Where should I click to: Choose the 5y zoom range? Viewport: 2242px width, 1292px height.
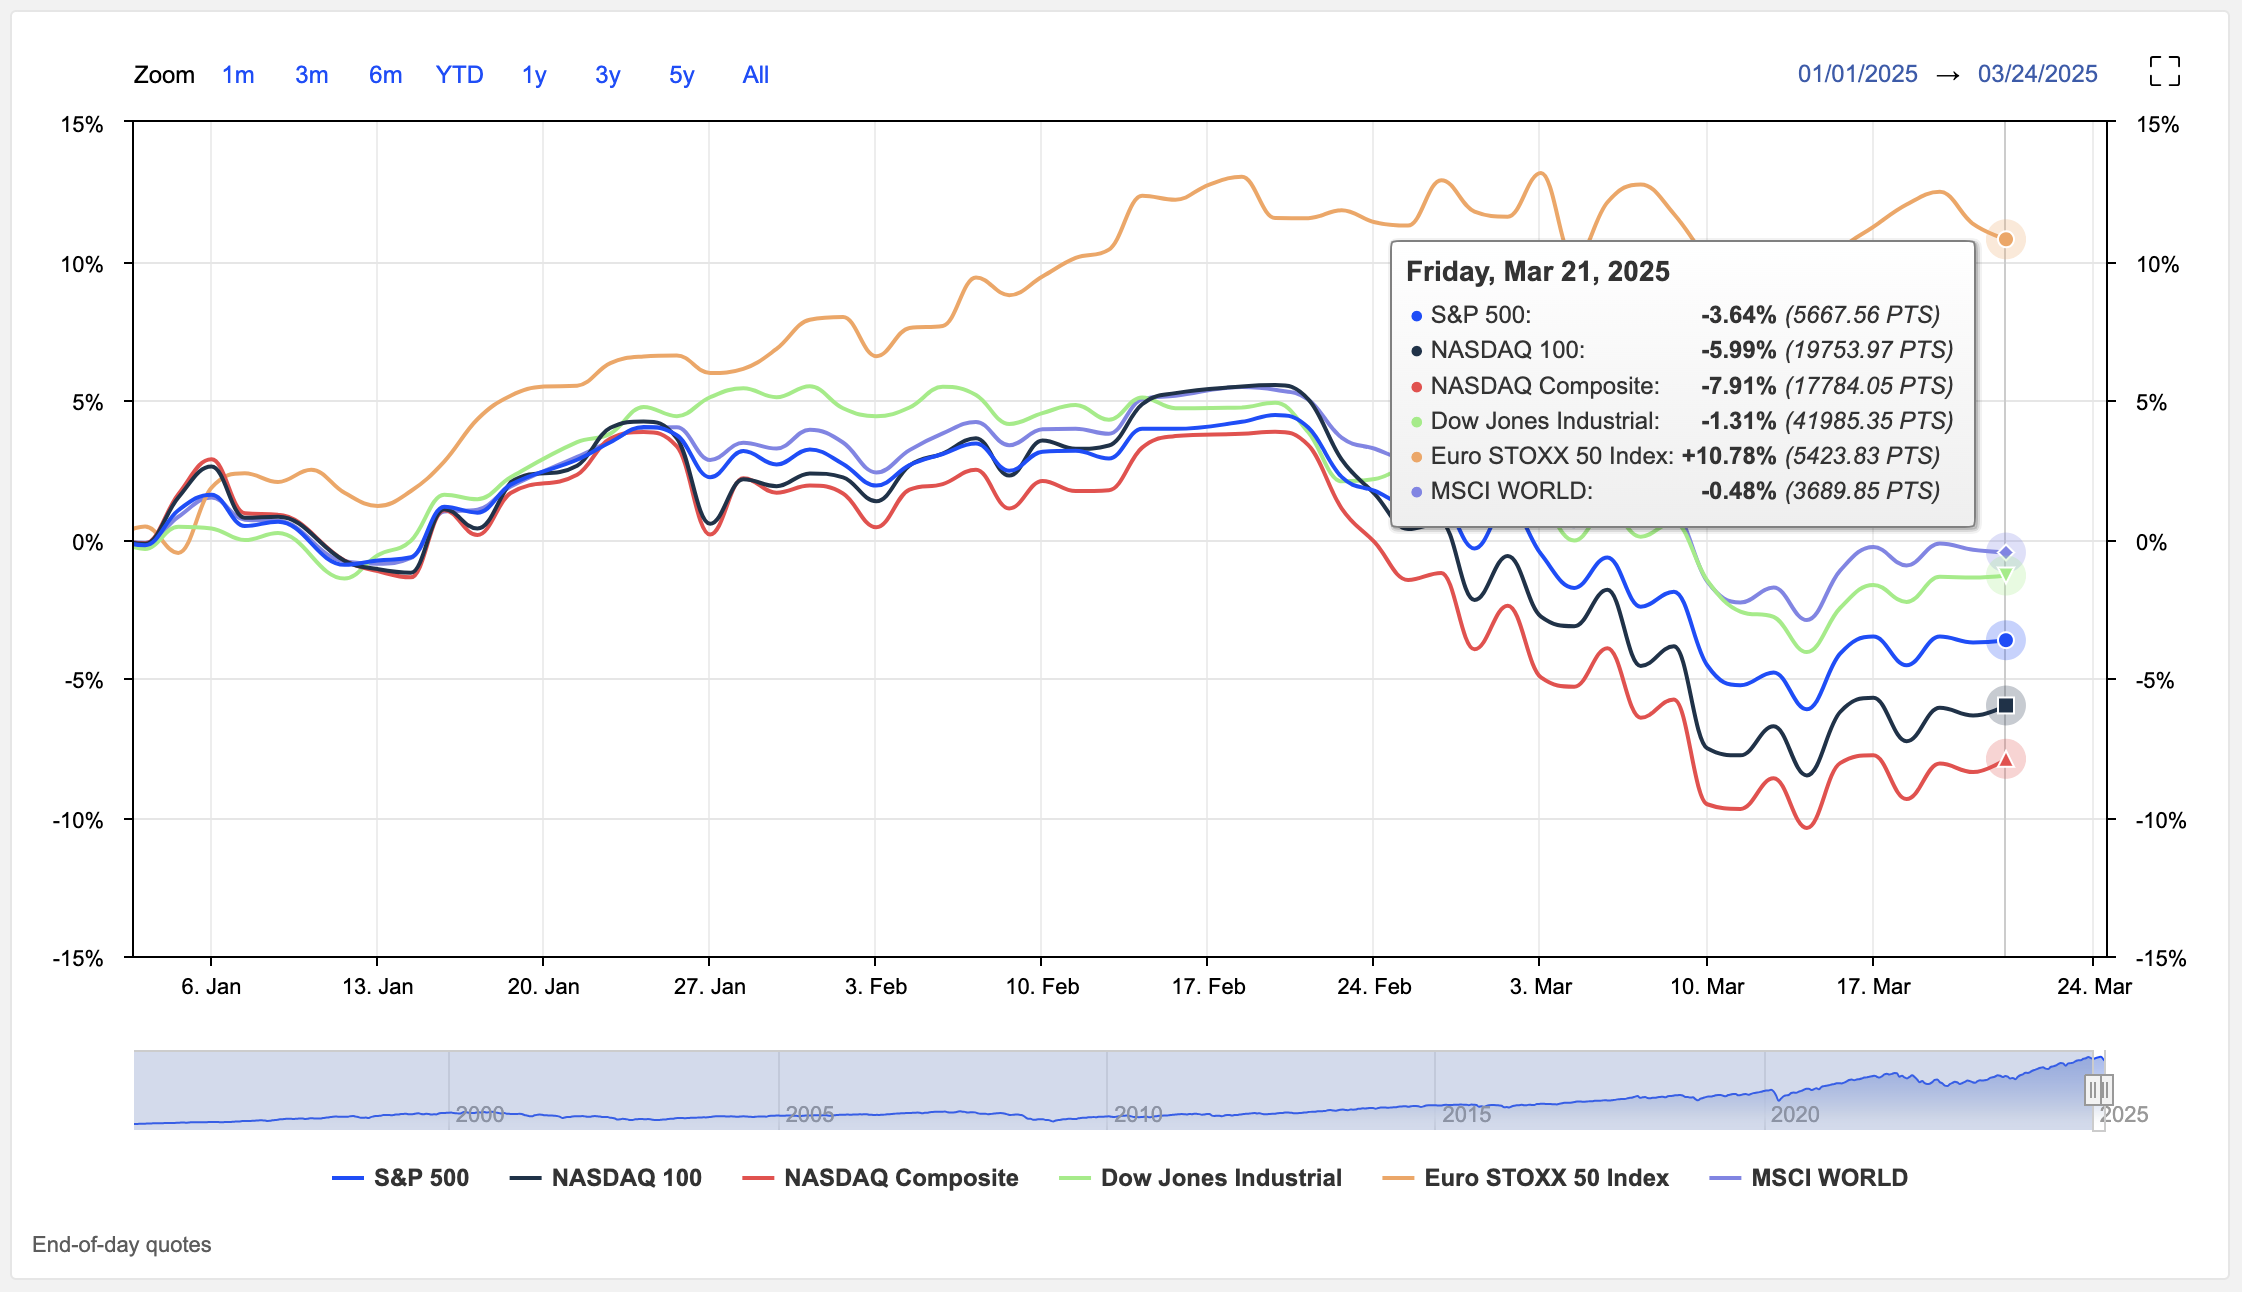(x=681, y=75)
